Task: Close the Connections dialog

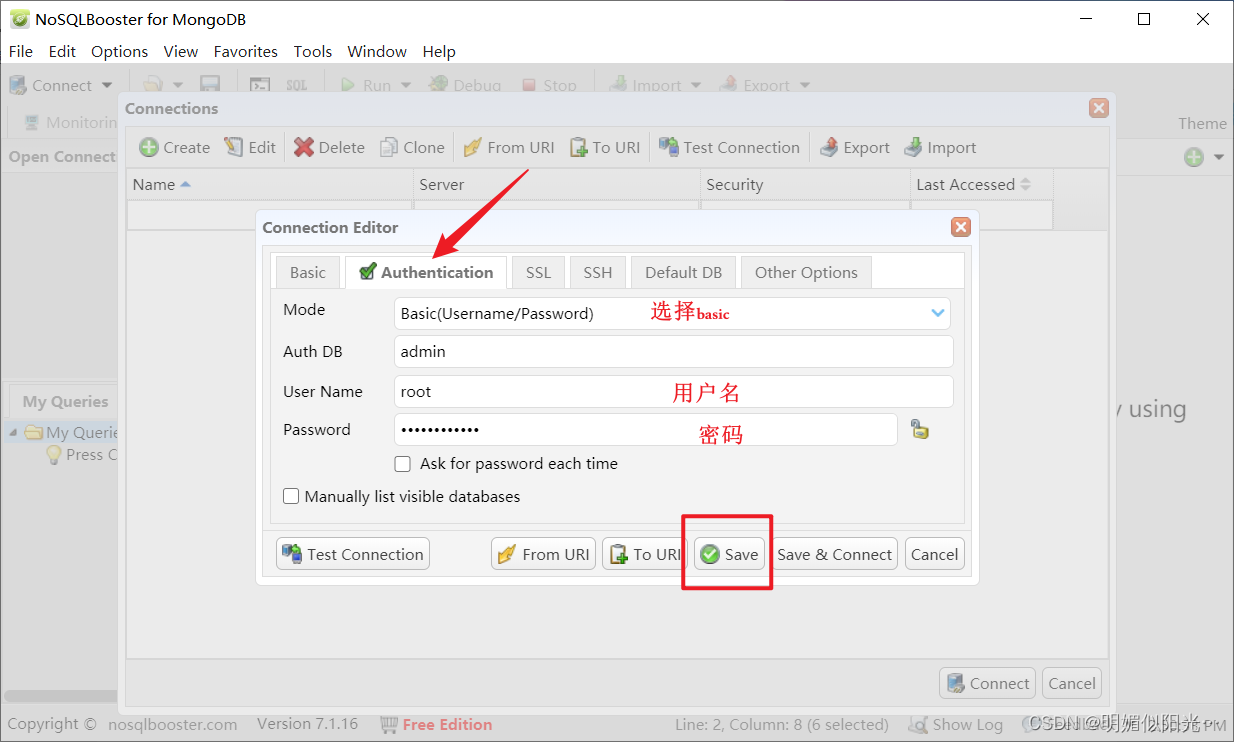Action: [1099, 108]
